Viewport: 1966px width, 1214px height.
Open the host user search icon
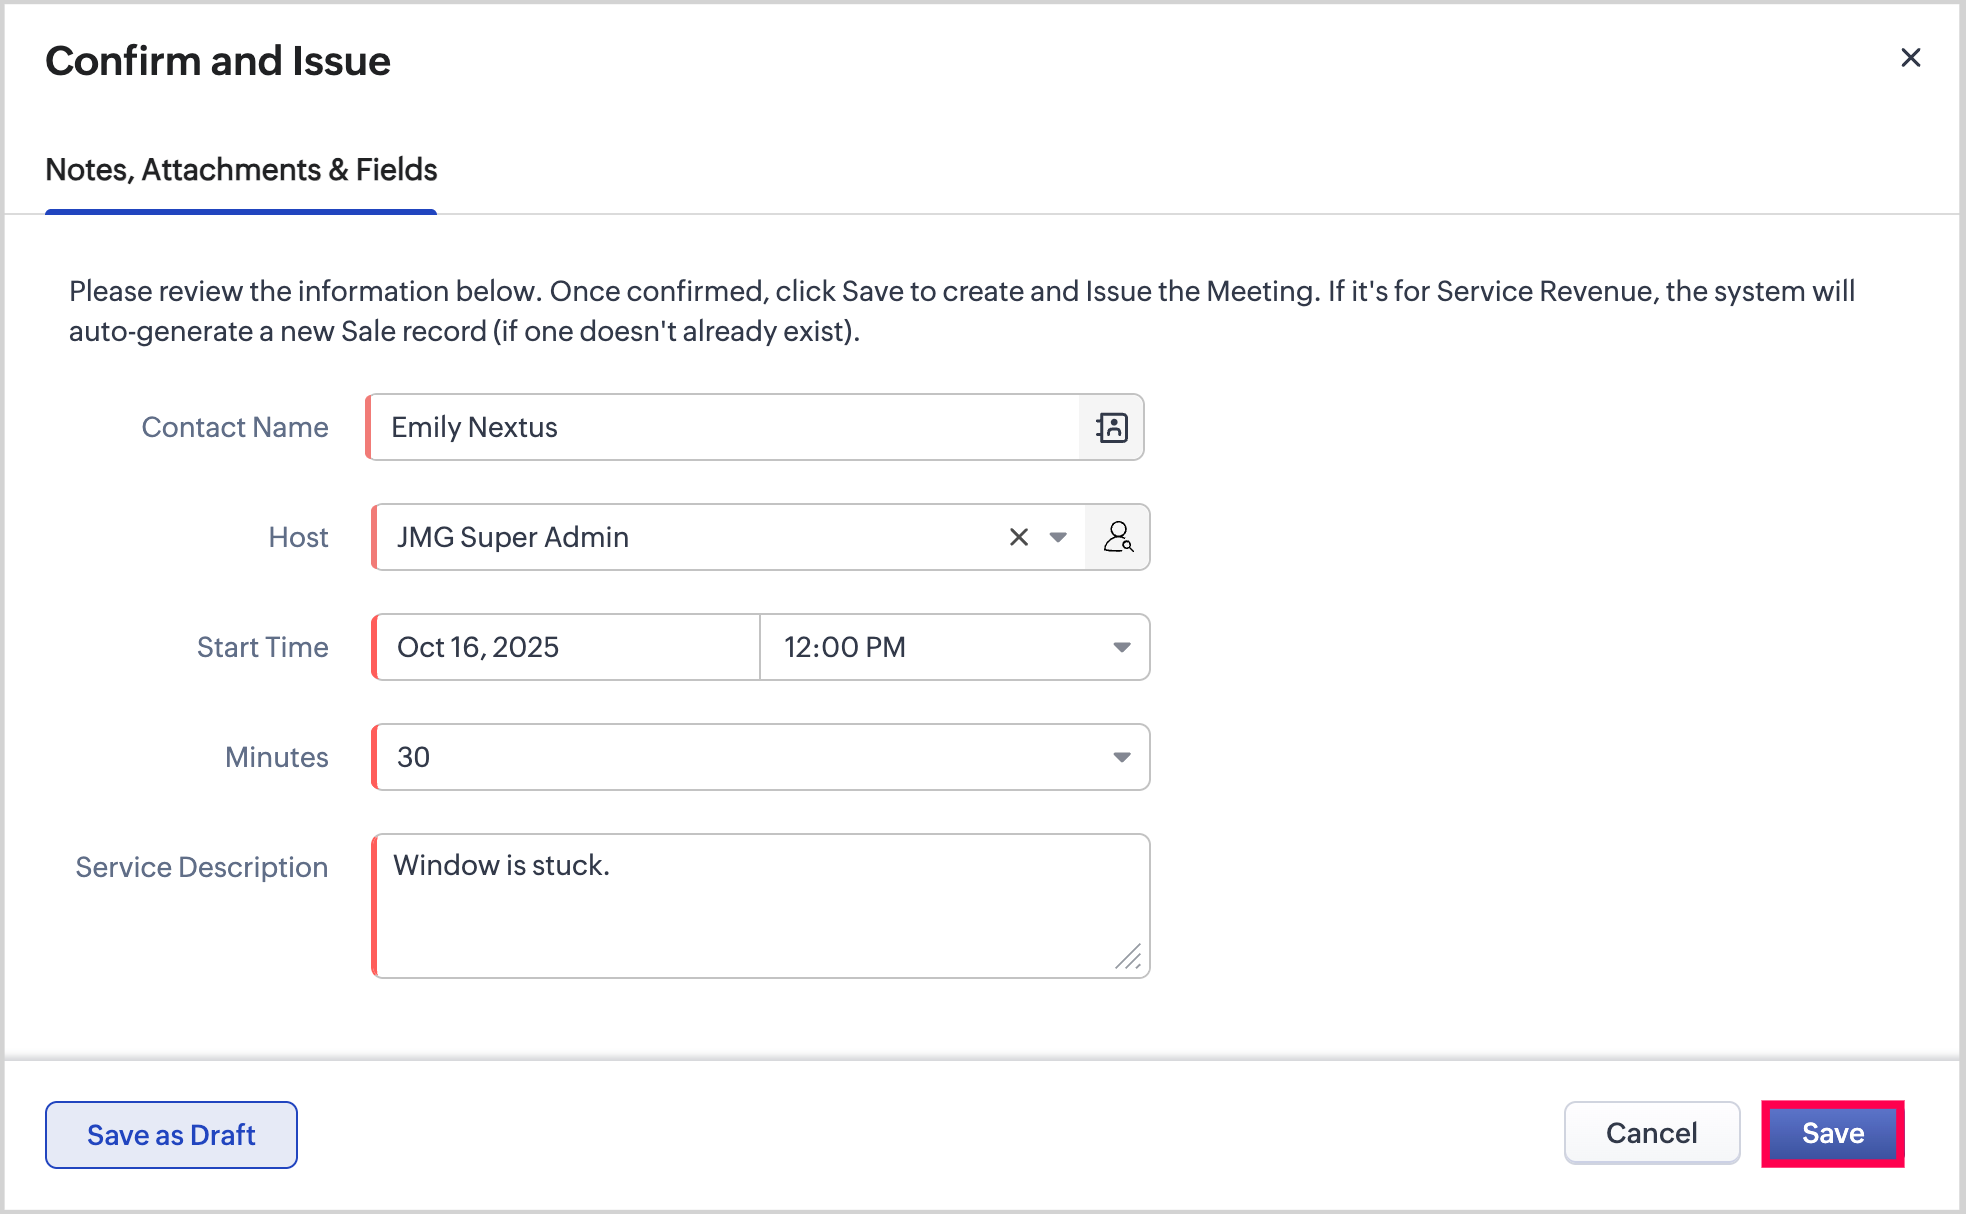pos(1117,538)
